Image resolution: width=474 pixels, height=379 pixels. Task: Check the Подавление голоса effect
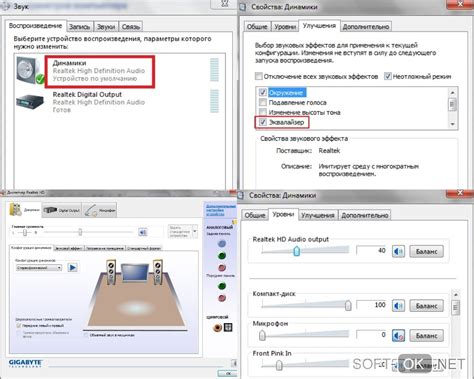(x=263, y=102)
